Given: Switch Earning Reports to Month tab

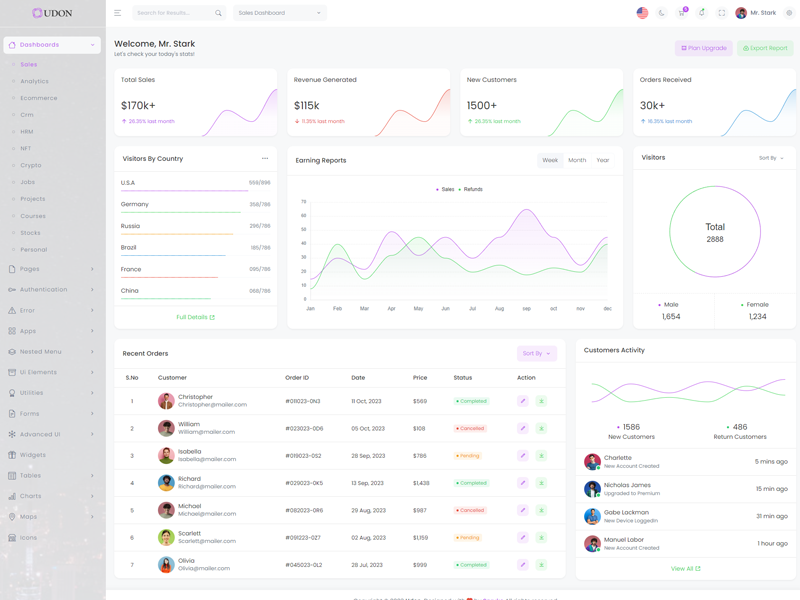Looking at the screenshot, I should (x=577, y=160).
